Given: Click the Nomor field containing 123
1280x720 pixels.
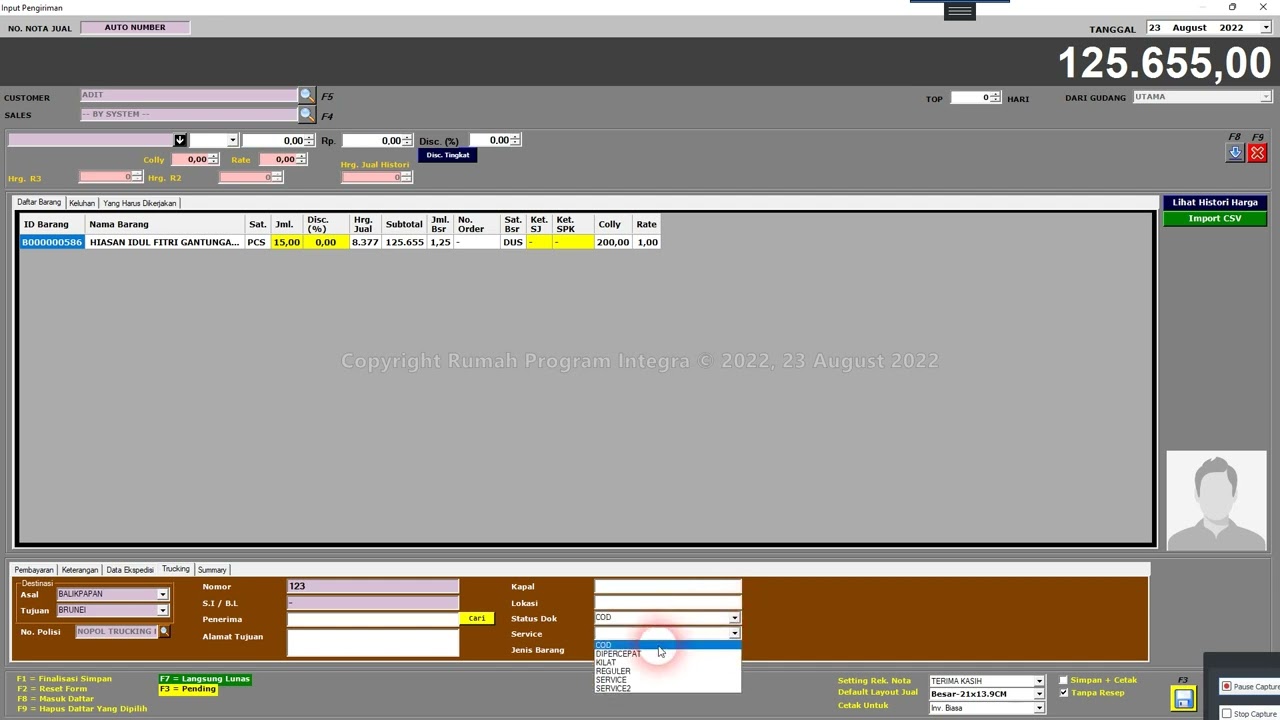Looking at the screenshot, I should point(373,587).
